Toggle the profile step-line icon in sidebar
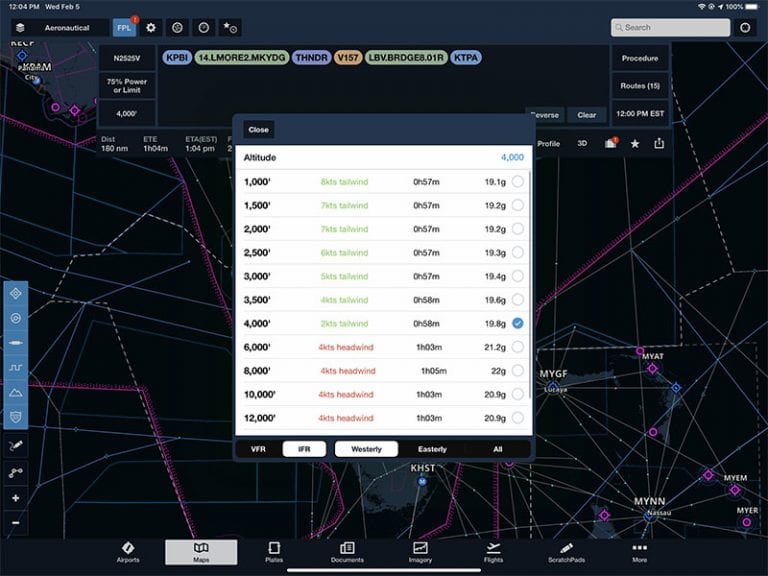This screenshot has width=768, height=576. pyautogui.click(x=16, y=367)
